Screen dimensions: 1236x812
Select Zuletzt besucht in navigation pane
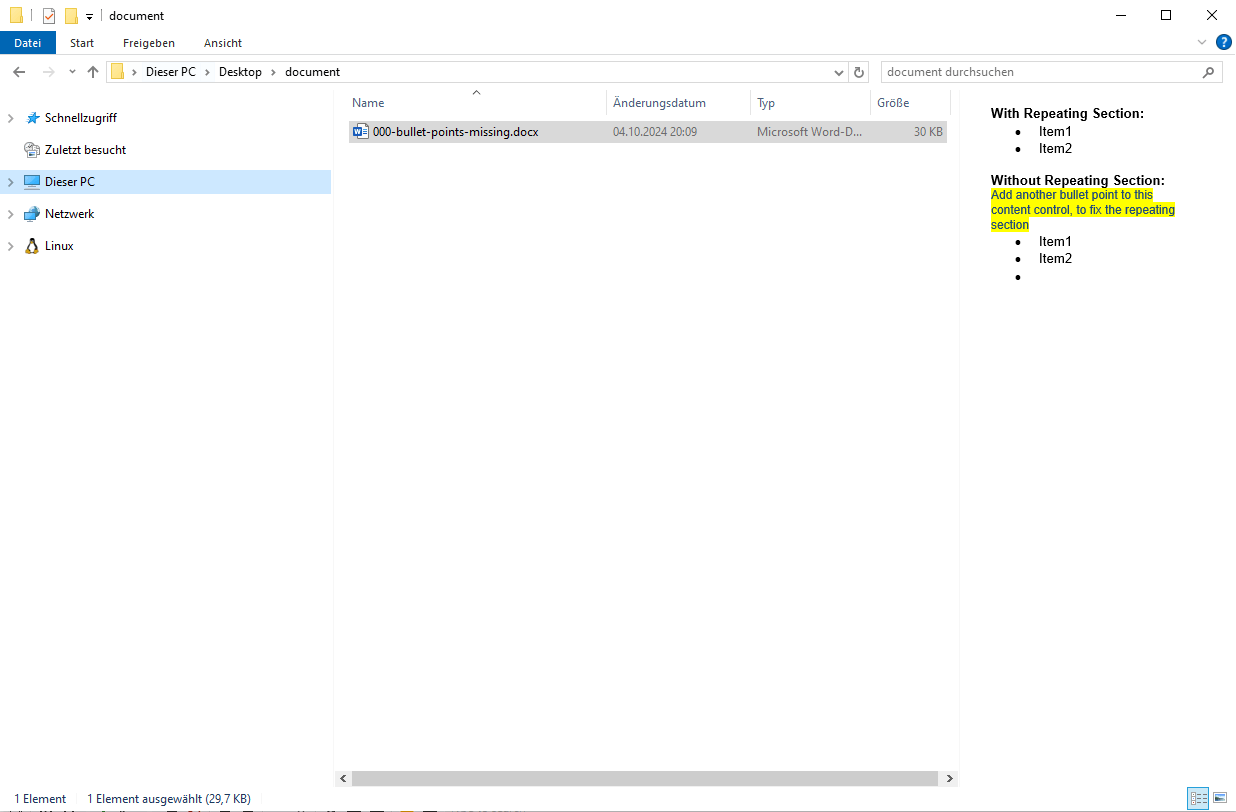point(85,150)
